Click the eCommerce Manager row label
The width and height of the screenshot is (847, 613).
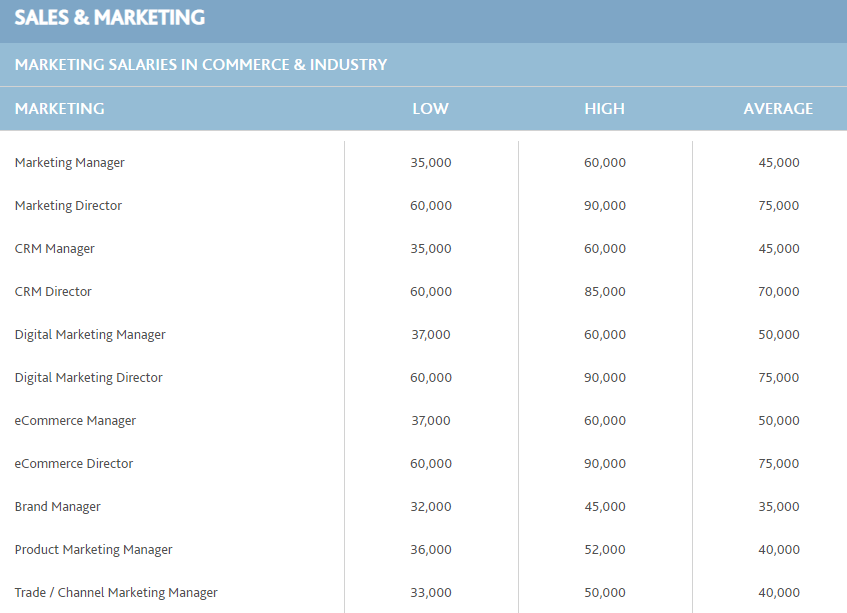(x=75, y=420)
